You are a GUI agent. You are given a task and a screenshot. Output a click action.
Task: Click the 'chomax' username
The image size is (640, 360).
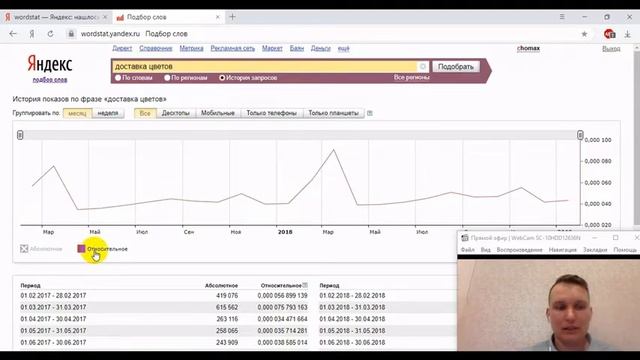tap(528, 48)
